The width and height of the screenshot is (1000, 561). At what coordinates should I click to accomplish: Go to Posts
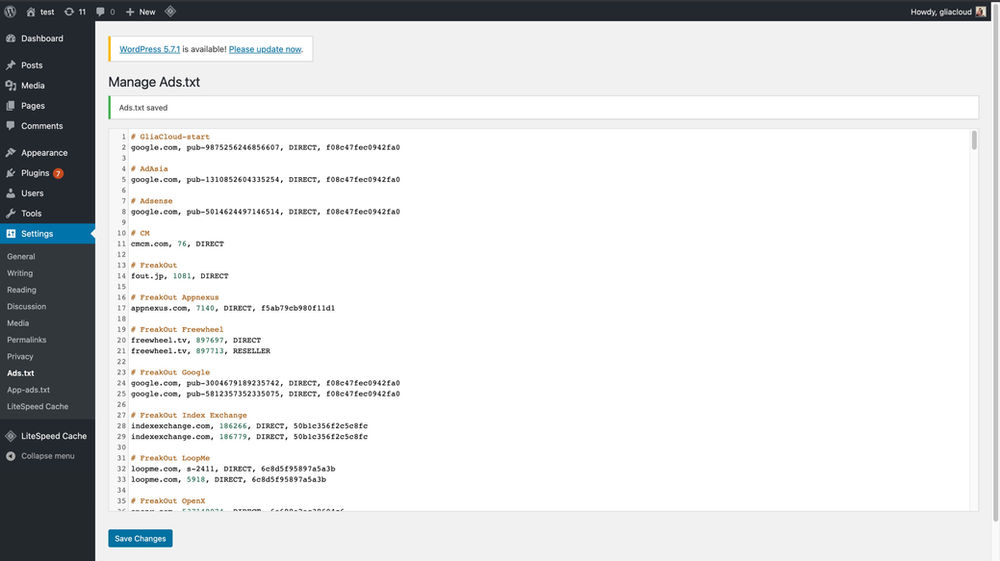pyautogui.click(x=32, y=65)
